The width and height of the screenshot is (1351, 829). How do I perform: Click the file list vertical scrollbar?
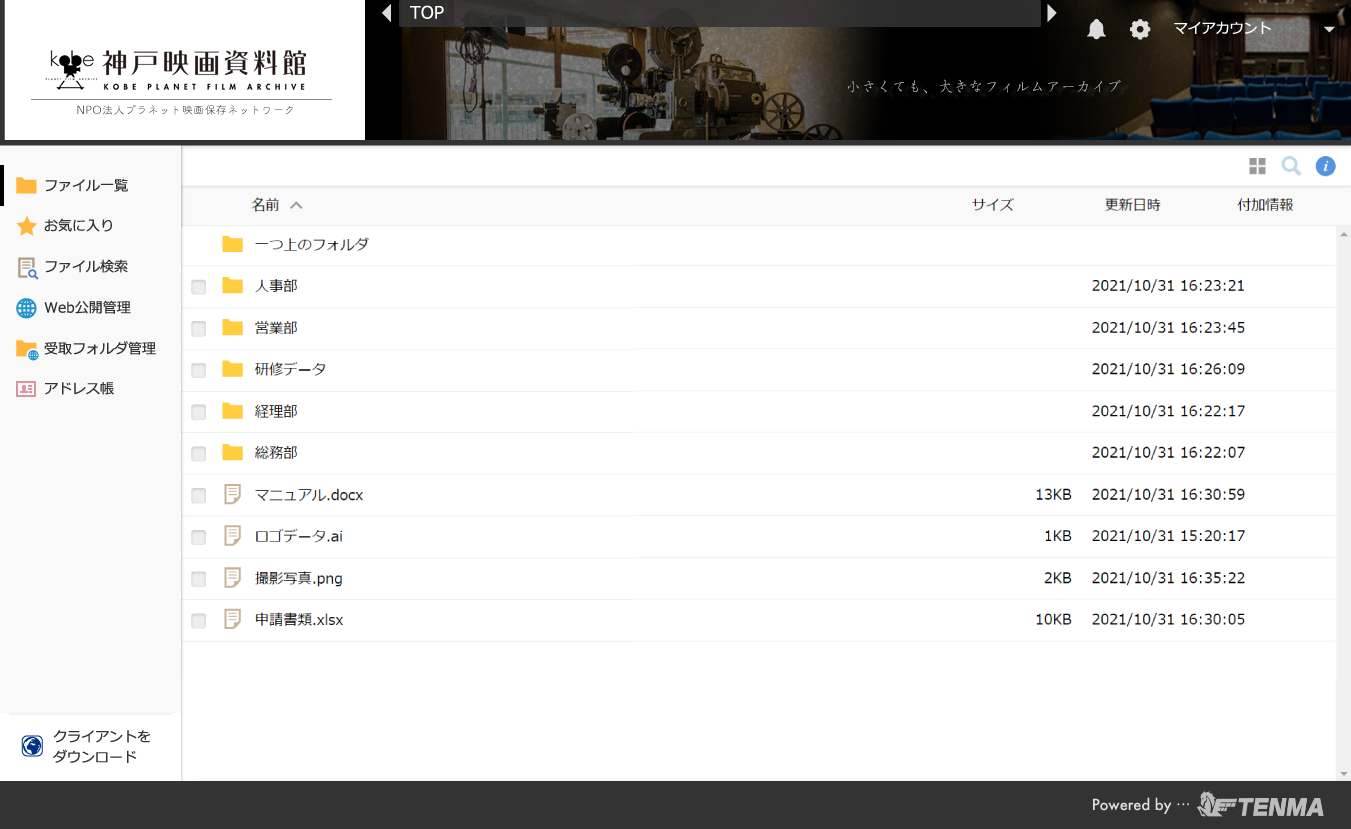1343,500
